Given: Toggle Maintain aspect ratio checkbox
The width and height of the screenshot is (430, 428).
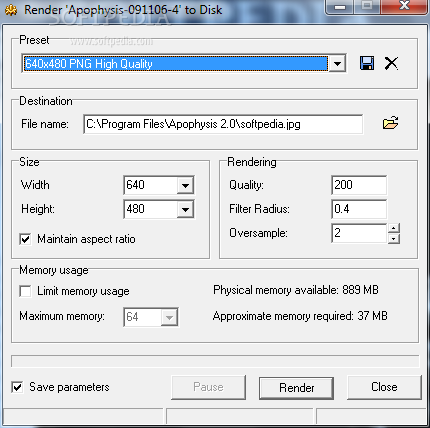Looking at the screenshot, I should click(x=26, y=239).
